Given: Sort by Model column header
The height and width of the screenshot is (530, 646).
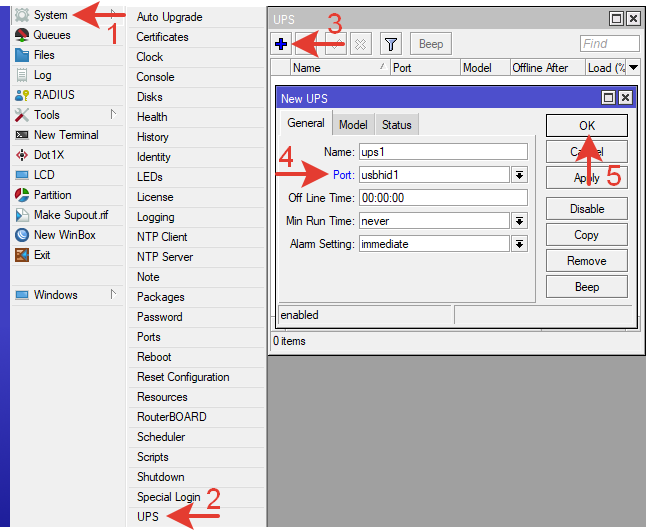Looking at the screenshot, I should 485,68.
